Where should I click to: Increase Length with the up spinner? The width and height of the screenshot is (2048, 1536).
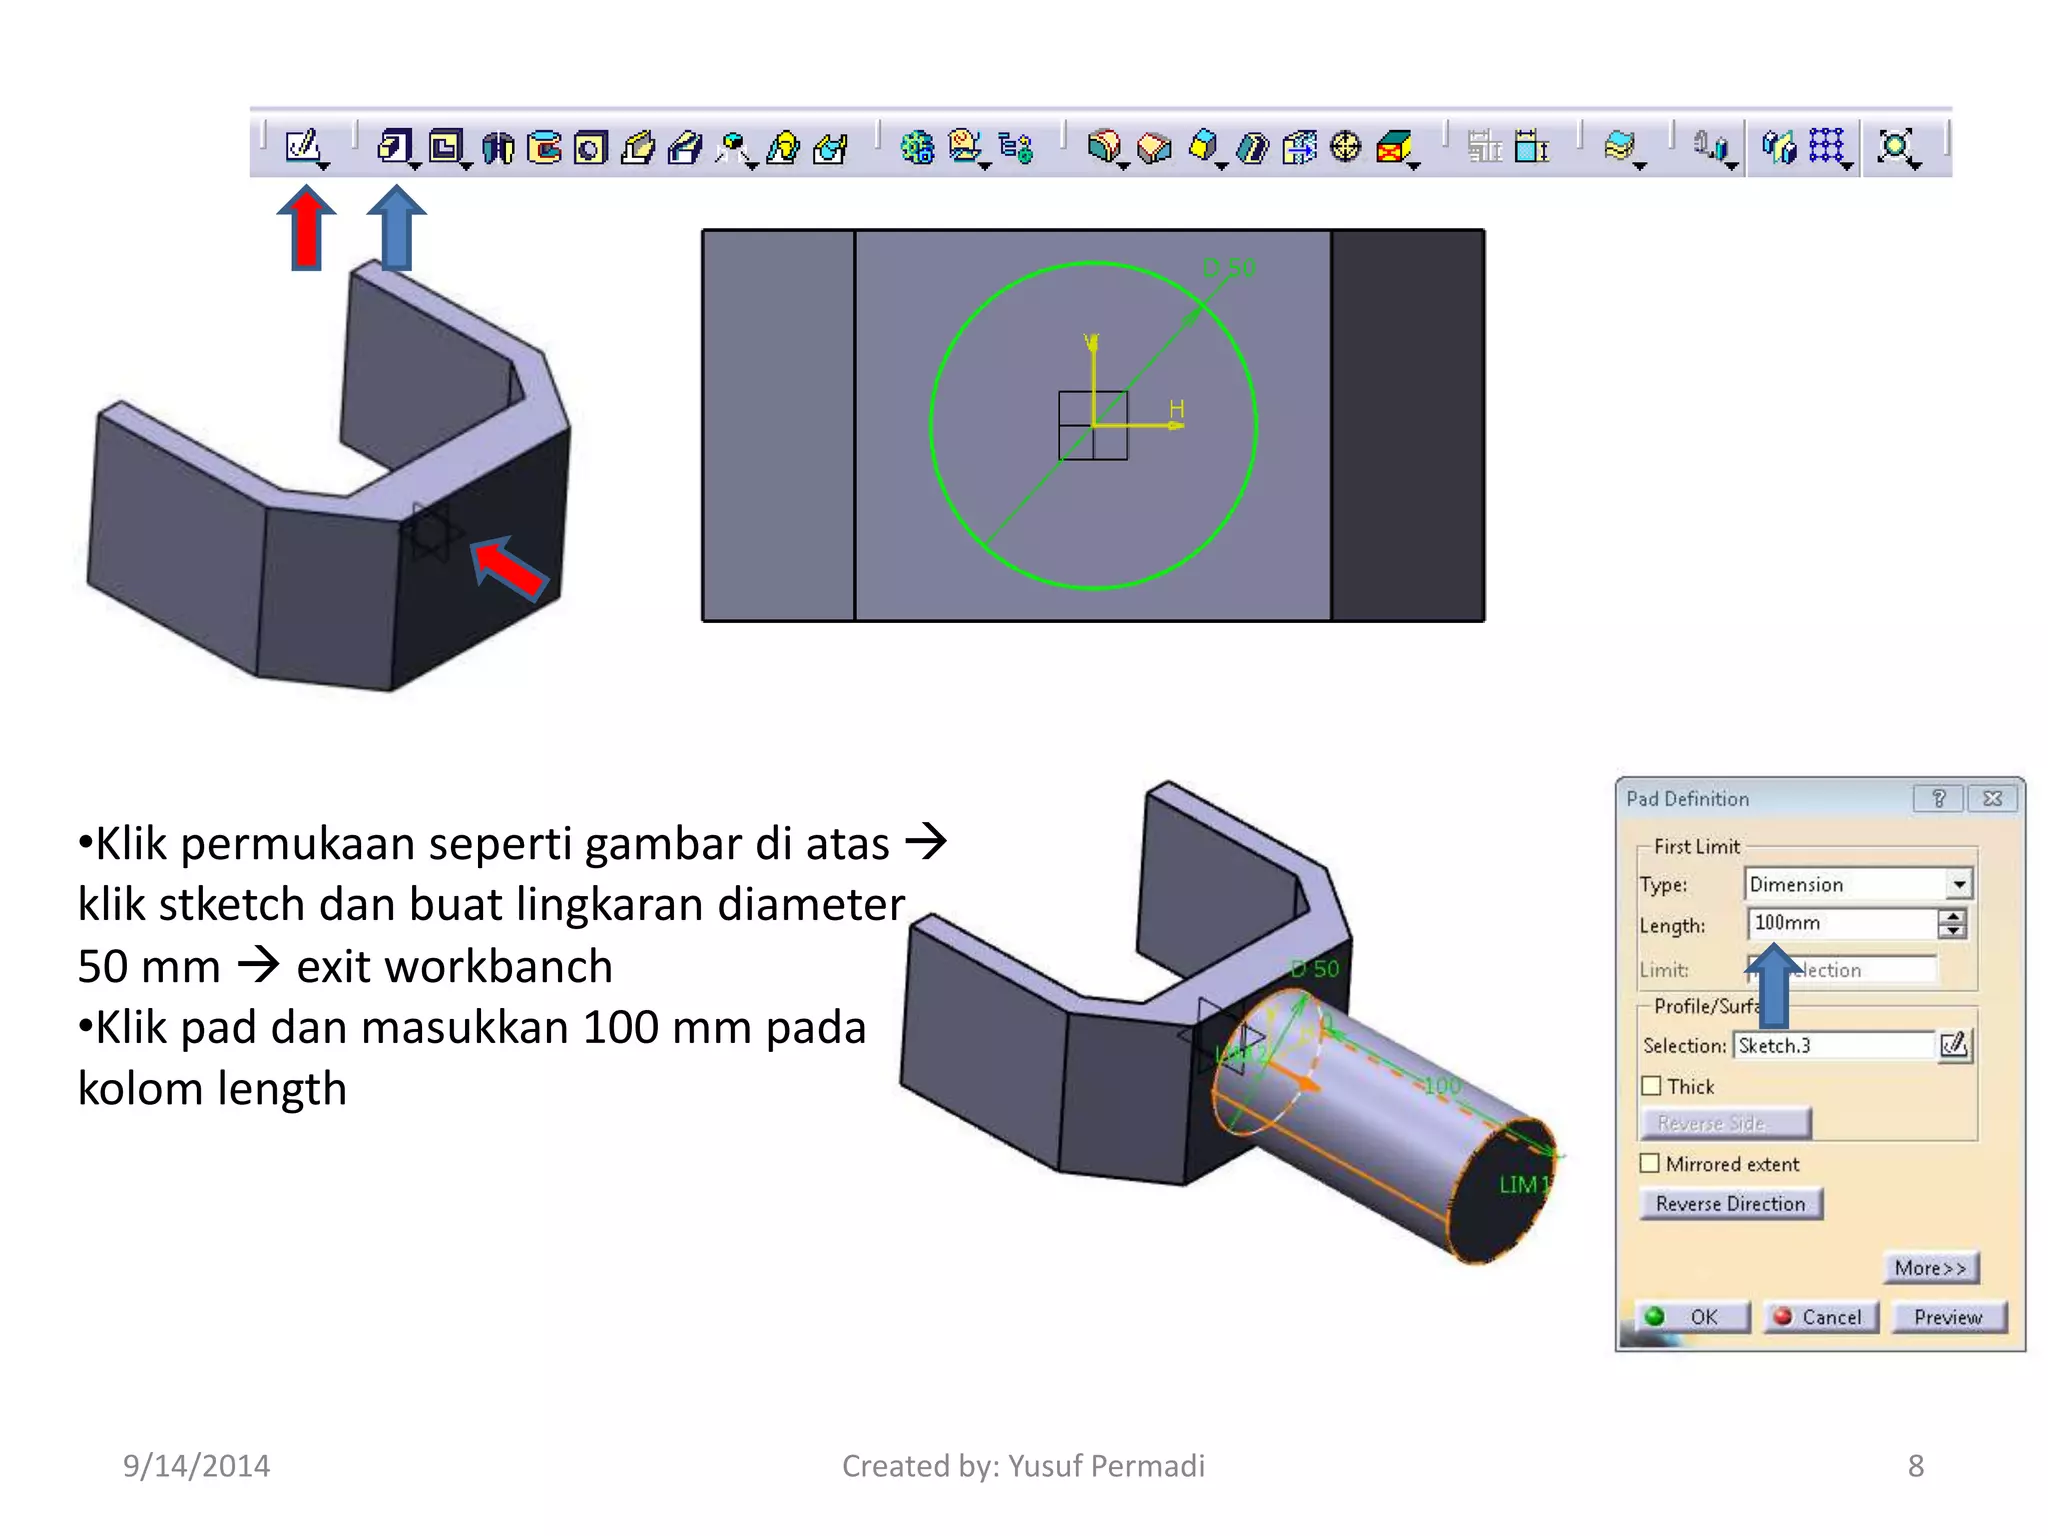(1952, 915)
